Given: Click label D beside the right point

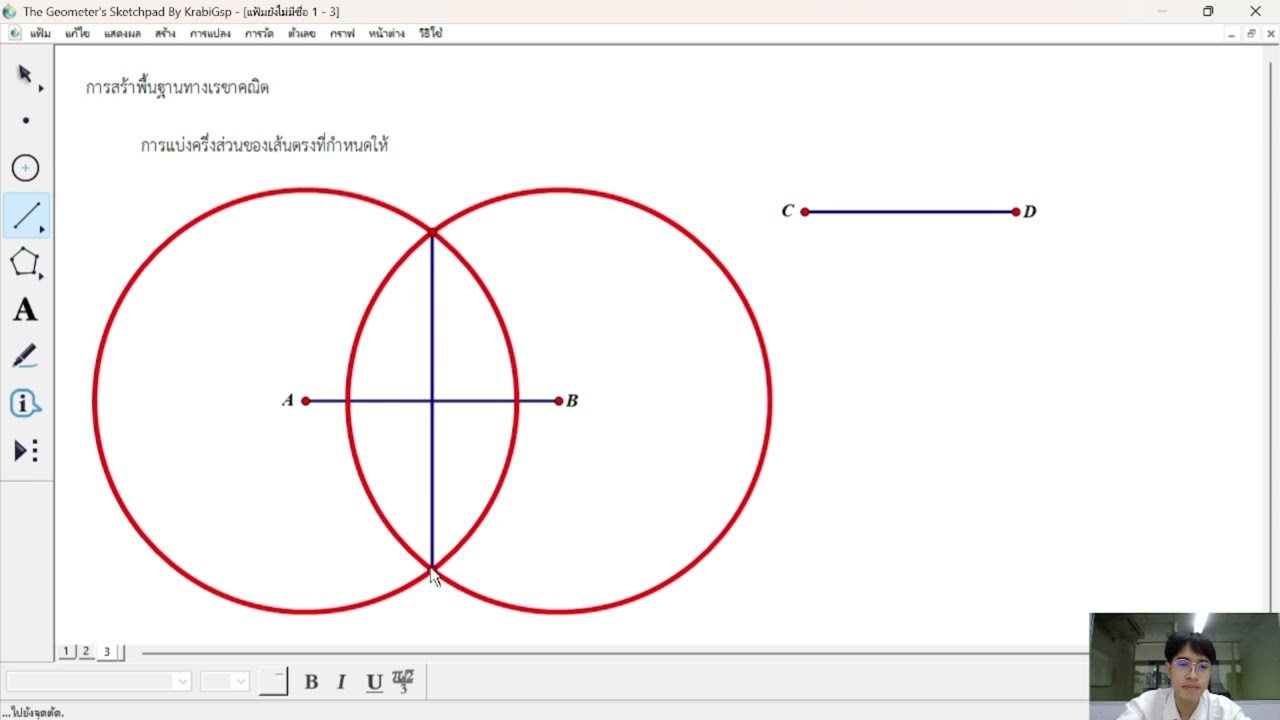Looking at the screenshot, I should point(1030,212).
